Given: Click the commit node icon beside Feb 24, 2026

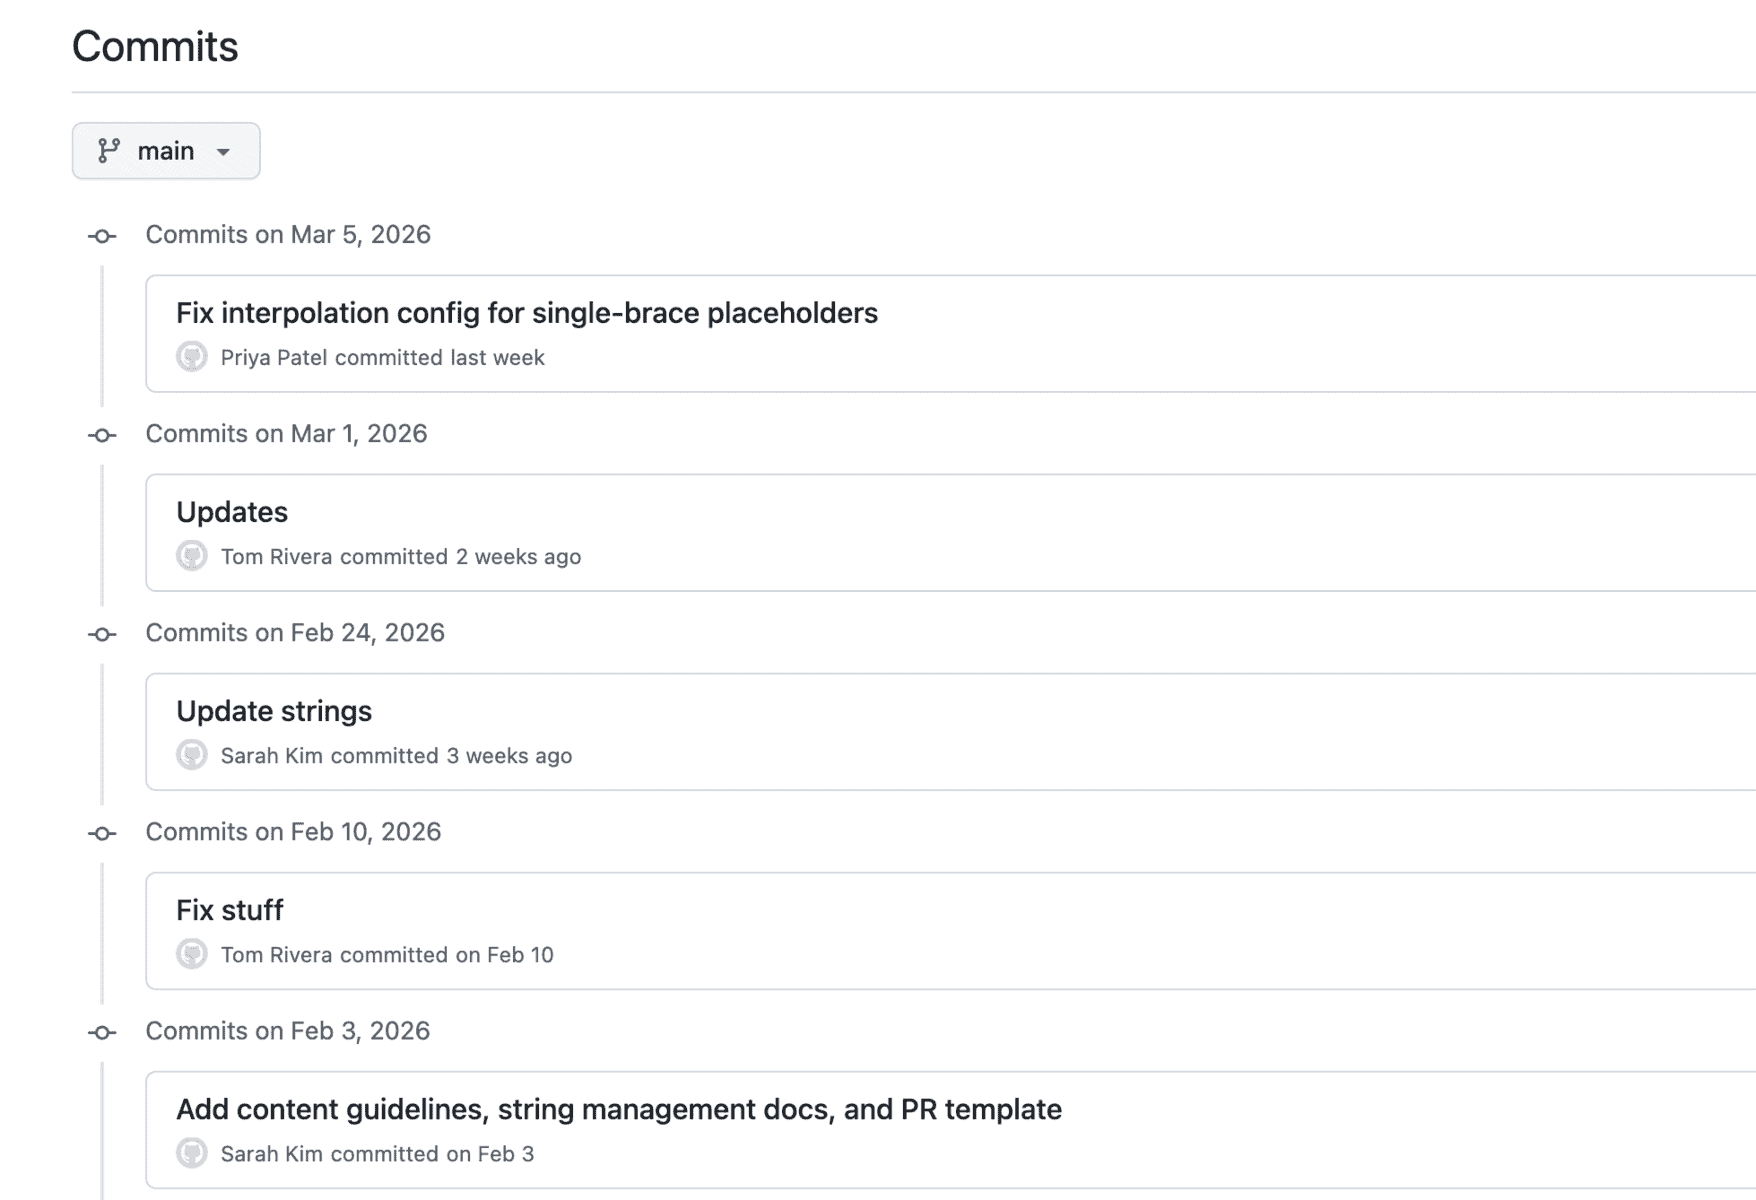Looking at the screenshot, I should (x=101, y=633).
